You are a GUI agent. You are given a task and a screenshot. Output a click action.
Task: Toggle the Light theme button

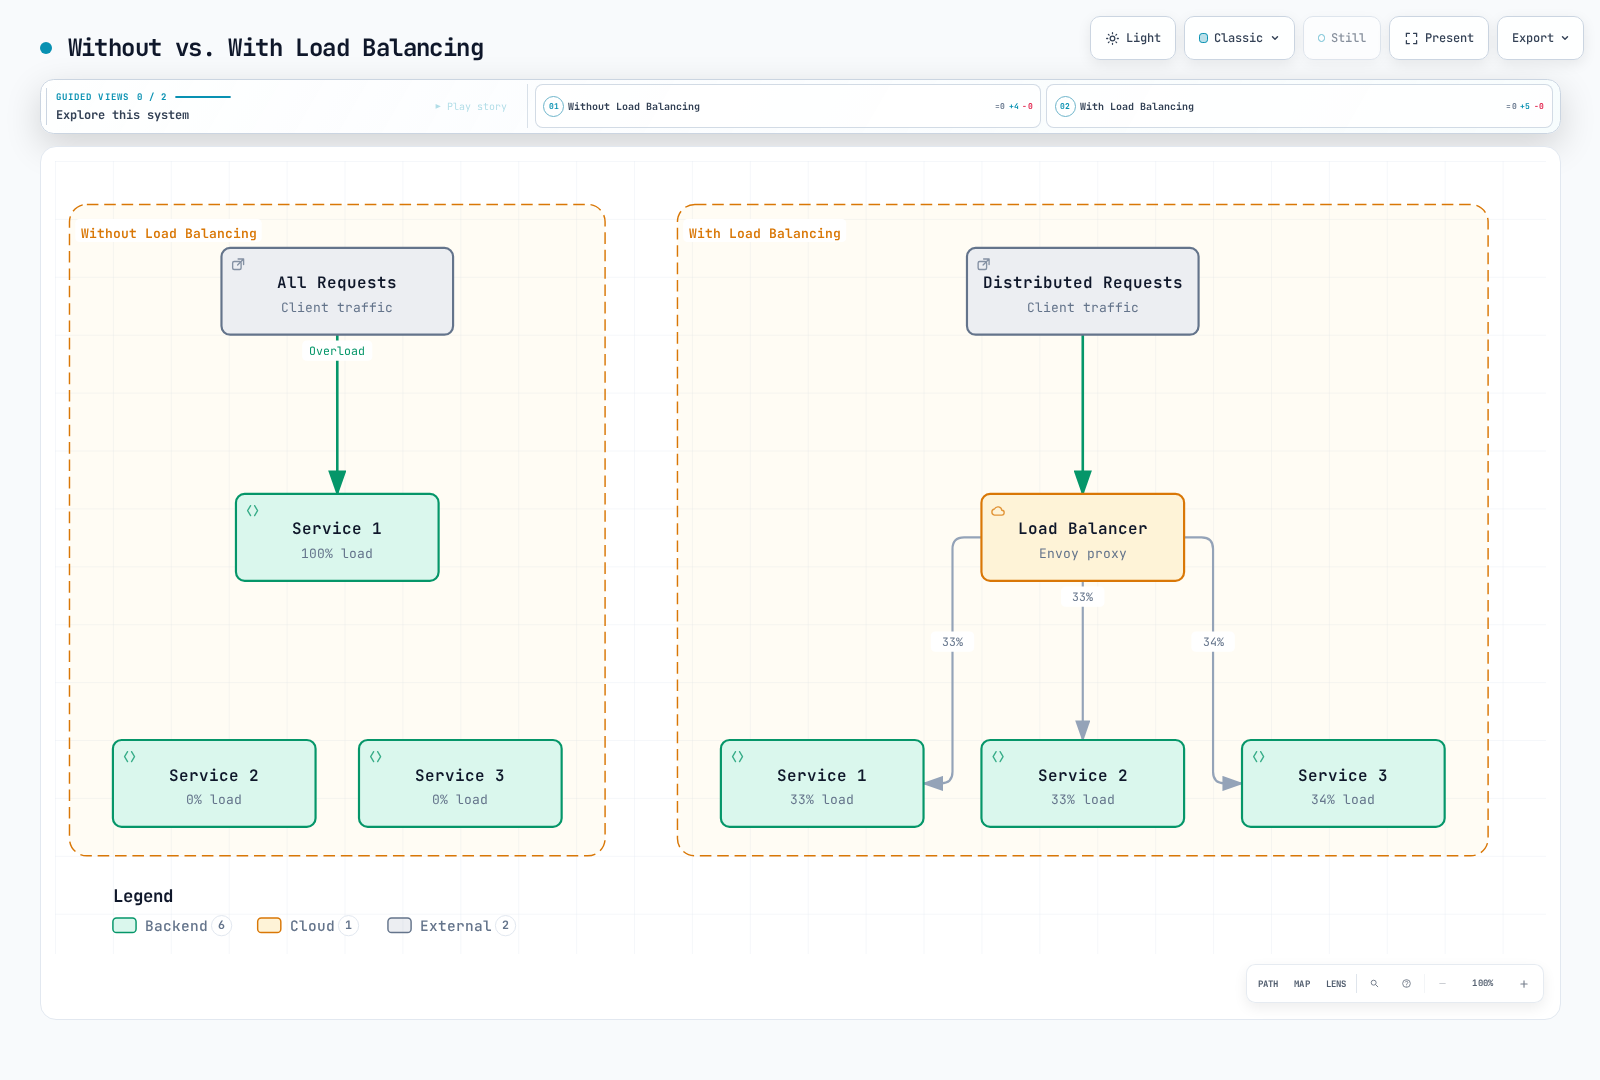[1133, 38]
